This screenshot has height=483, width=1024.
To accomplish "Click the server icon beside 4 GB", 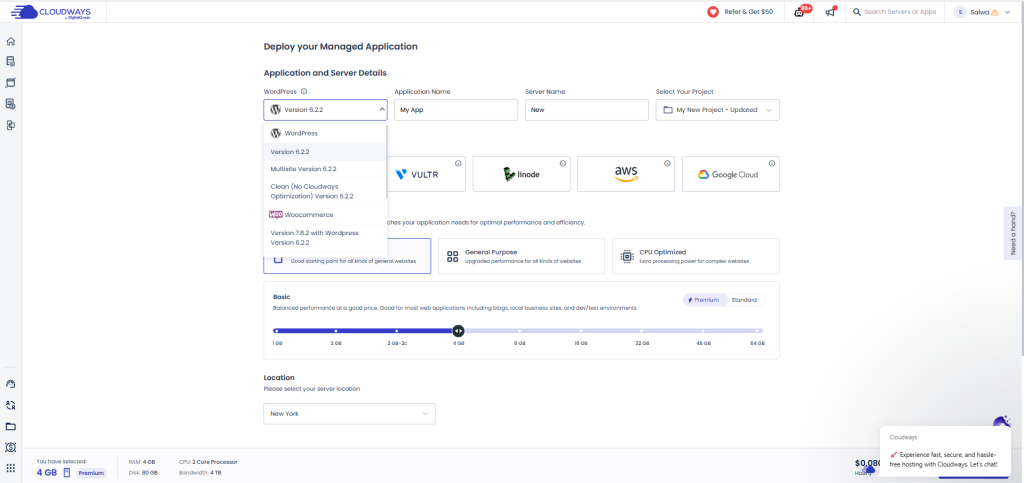I will click(x=67, y=473).
